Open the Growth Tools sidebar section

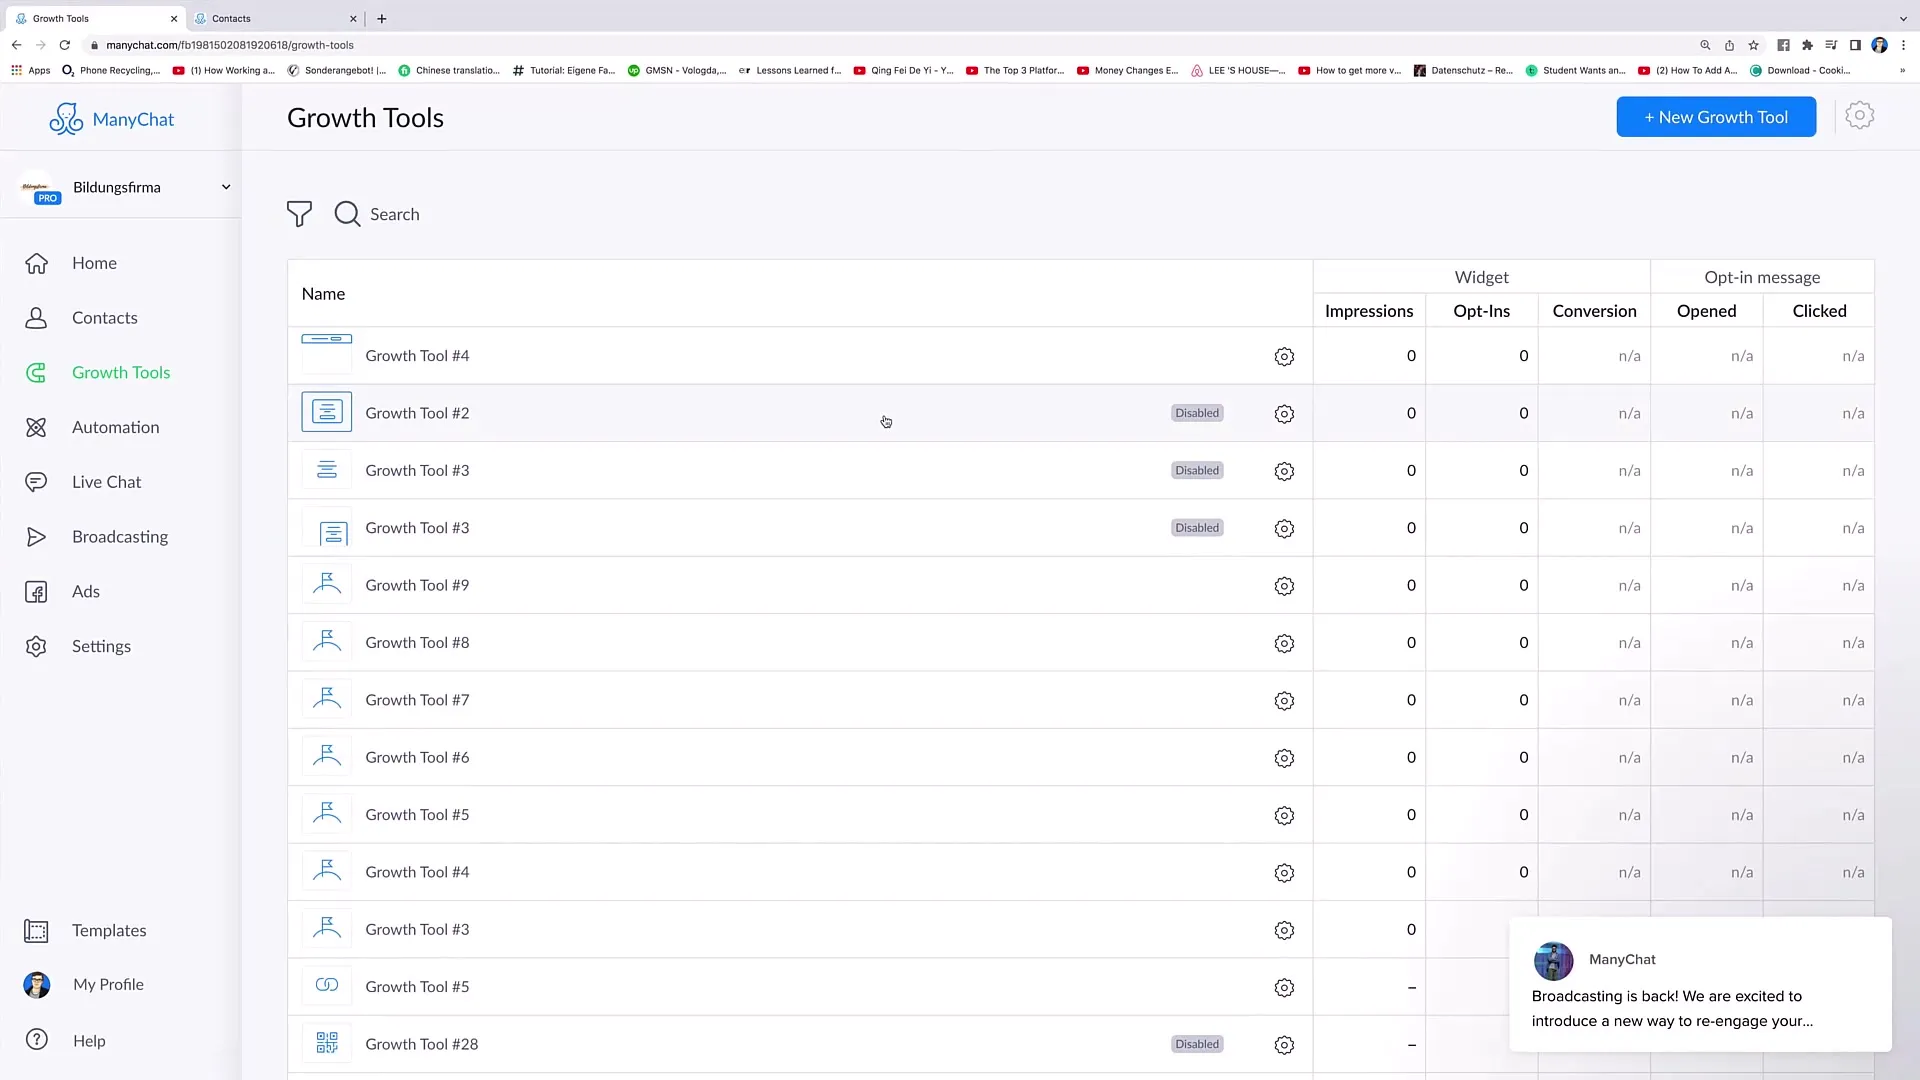click(x=121, y=372)
